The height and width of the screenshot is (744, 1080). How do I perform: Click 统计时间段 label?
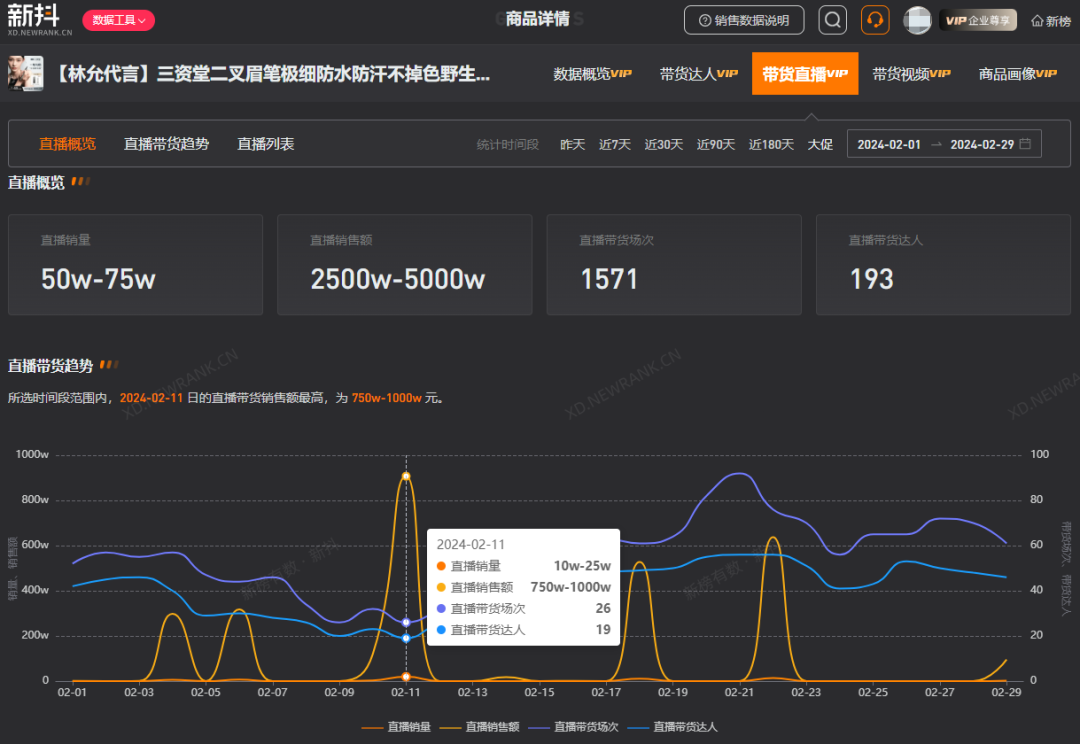click(x=508, y=145)
